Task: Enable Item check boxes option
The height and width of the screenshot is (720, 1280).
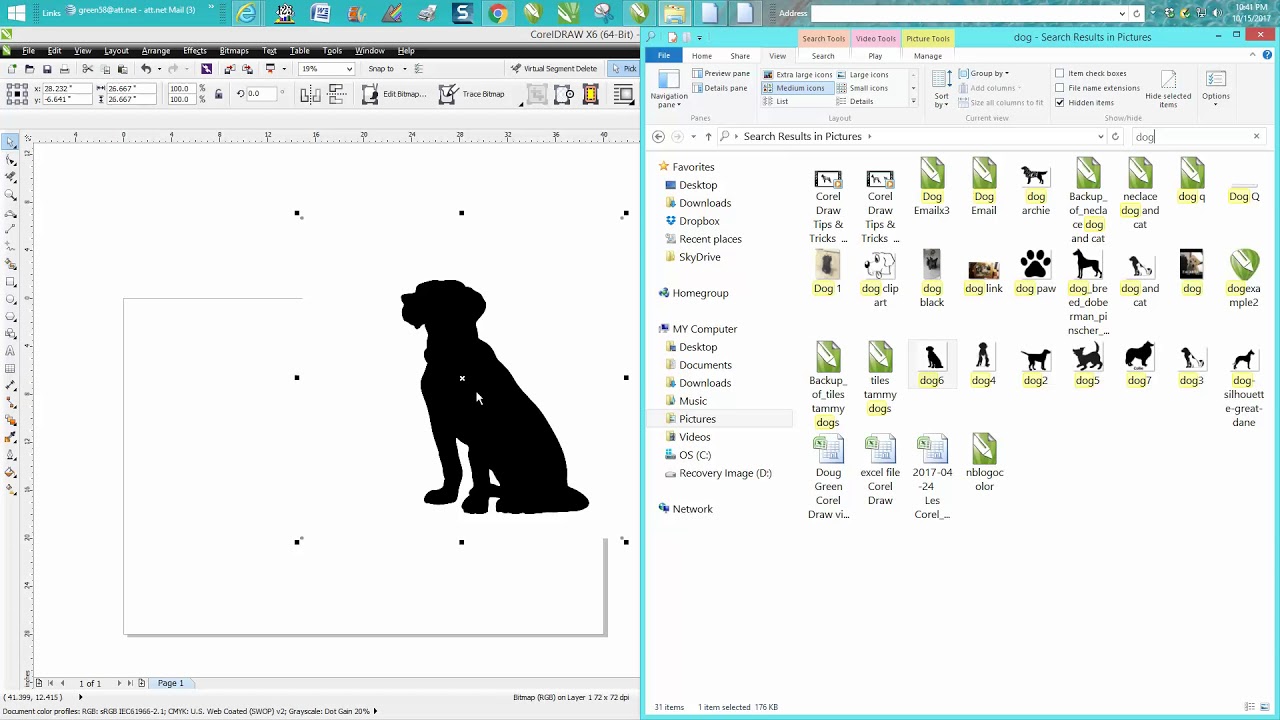Action: (x=1060, y=73)
